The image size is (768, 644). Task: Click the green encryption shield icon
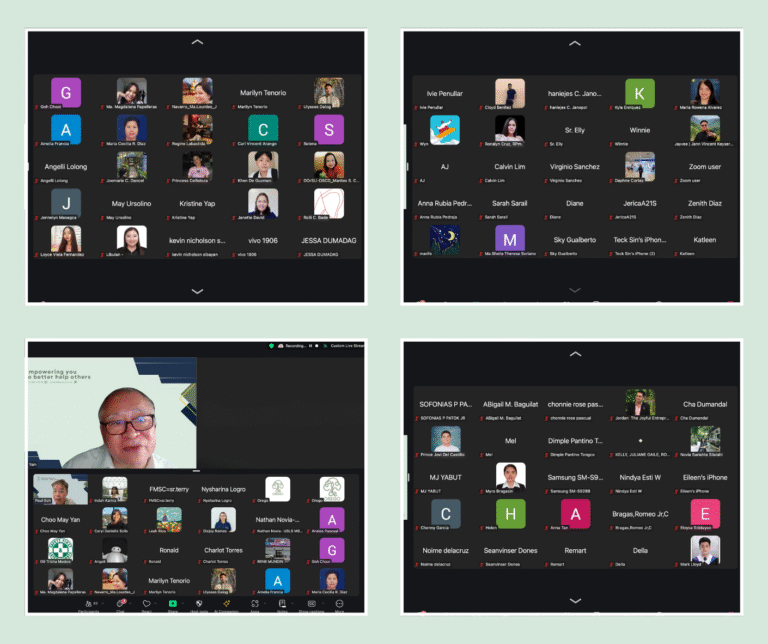[x=271, y=346]
